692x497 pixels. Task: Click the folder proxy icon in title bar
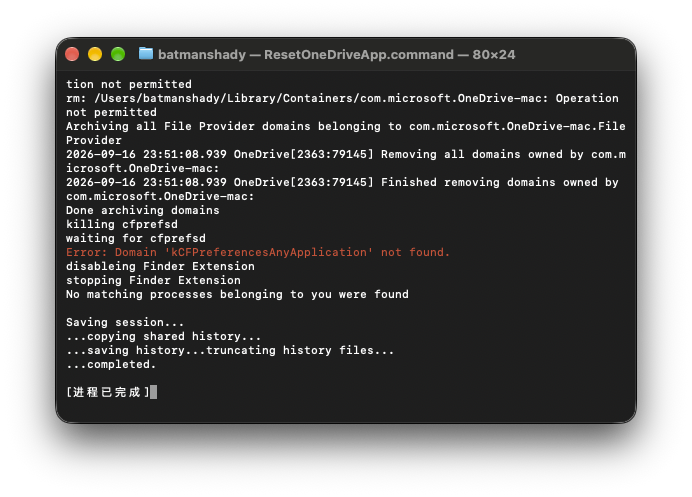(x=146, y=54)
